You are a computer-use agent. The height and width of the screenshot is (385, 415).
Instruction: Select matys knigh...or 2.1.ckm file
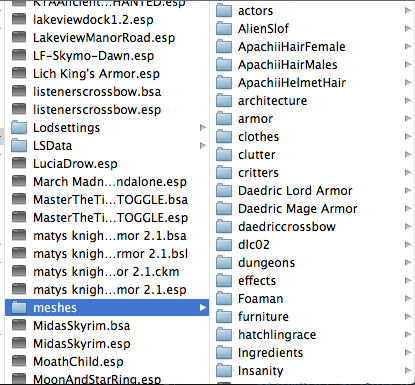click(106, 272)
